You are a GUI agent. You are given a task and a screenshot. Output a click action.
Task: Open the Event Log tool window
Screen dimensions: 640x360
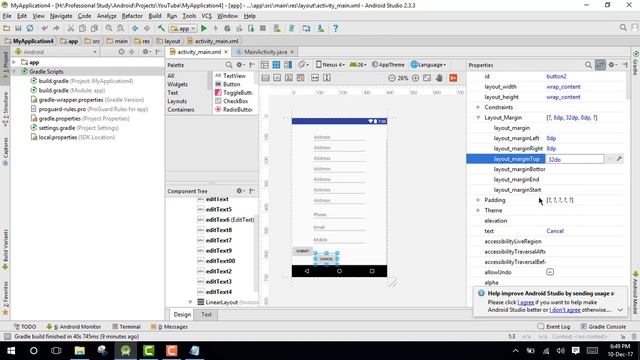click(554, 327)
